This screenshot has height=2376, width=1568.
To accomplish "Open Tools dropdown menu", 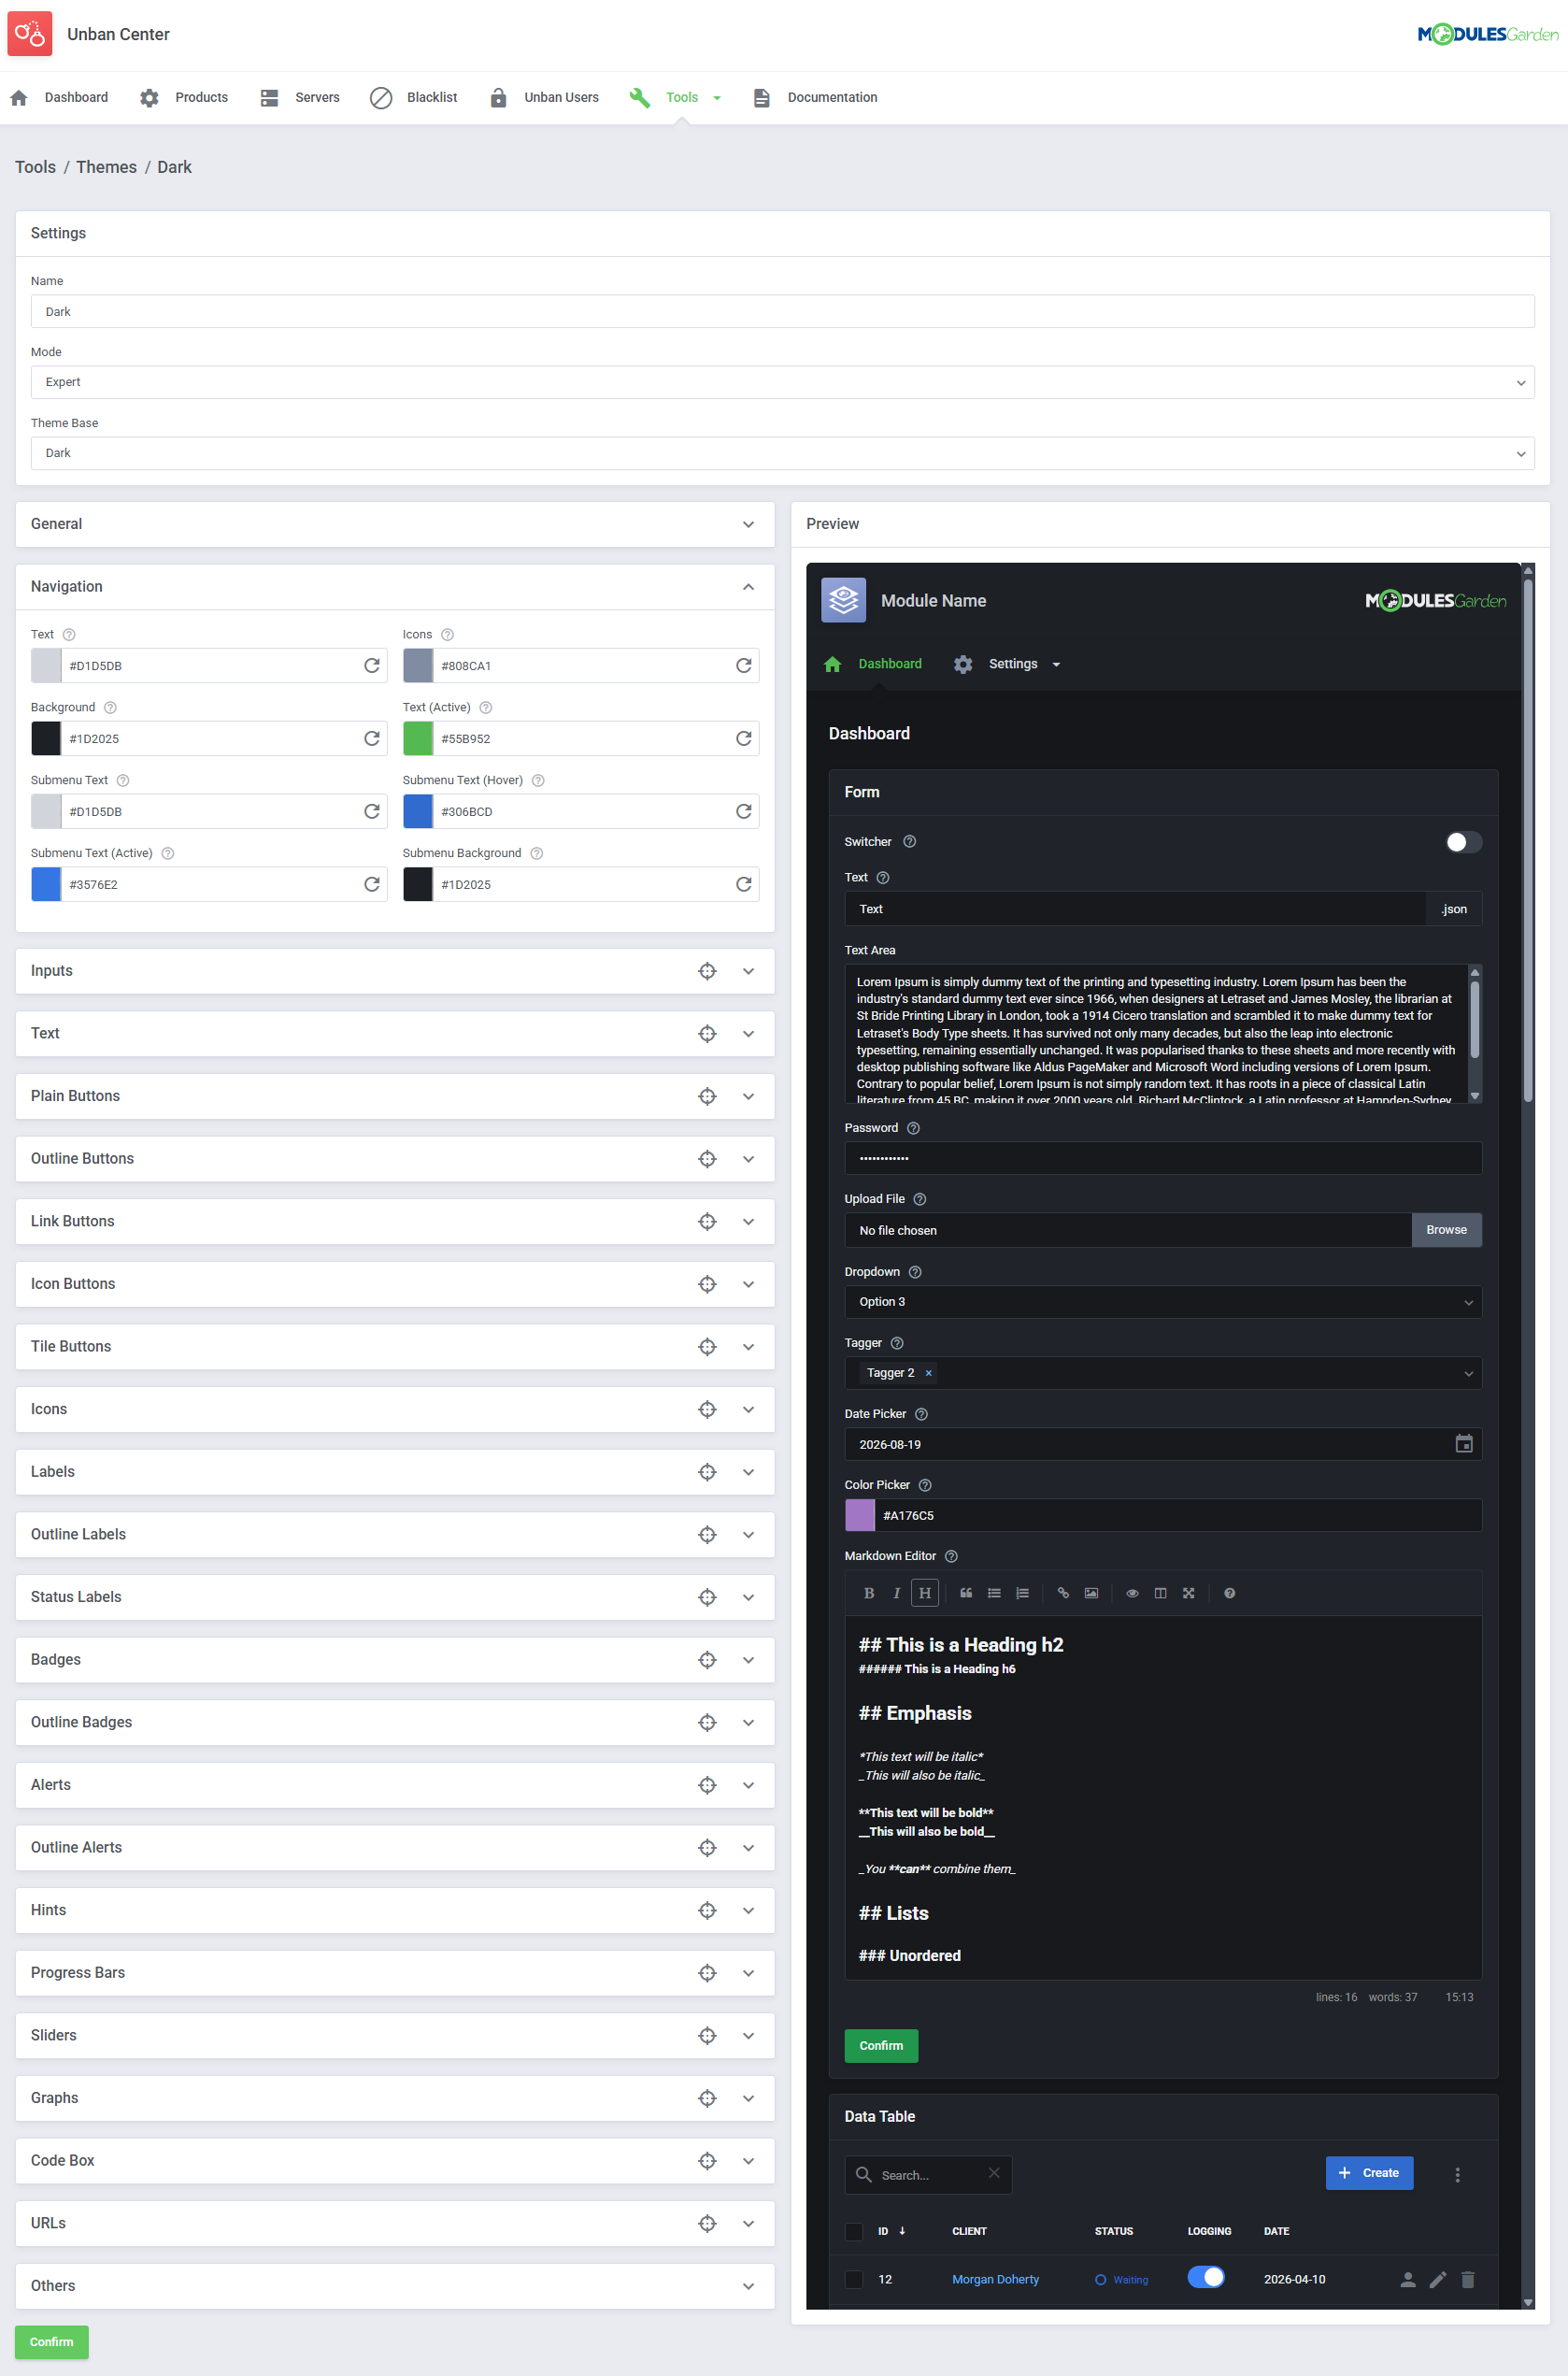I will 676,97.
